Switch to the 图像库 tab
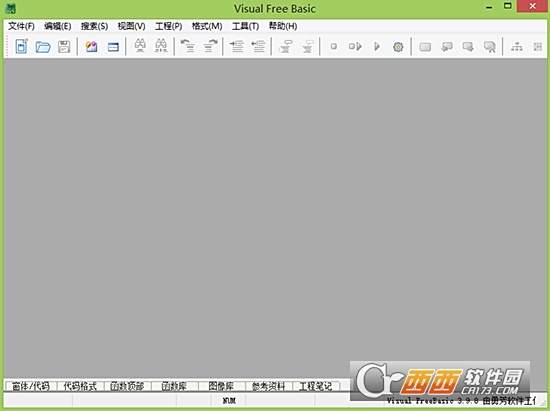 [221, 386]
